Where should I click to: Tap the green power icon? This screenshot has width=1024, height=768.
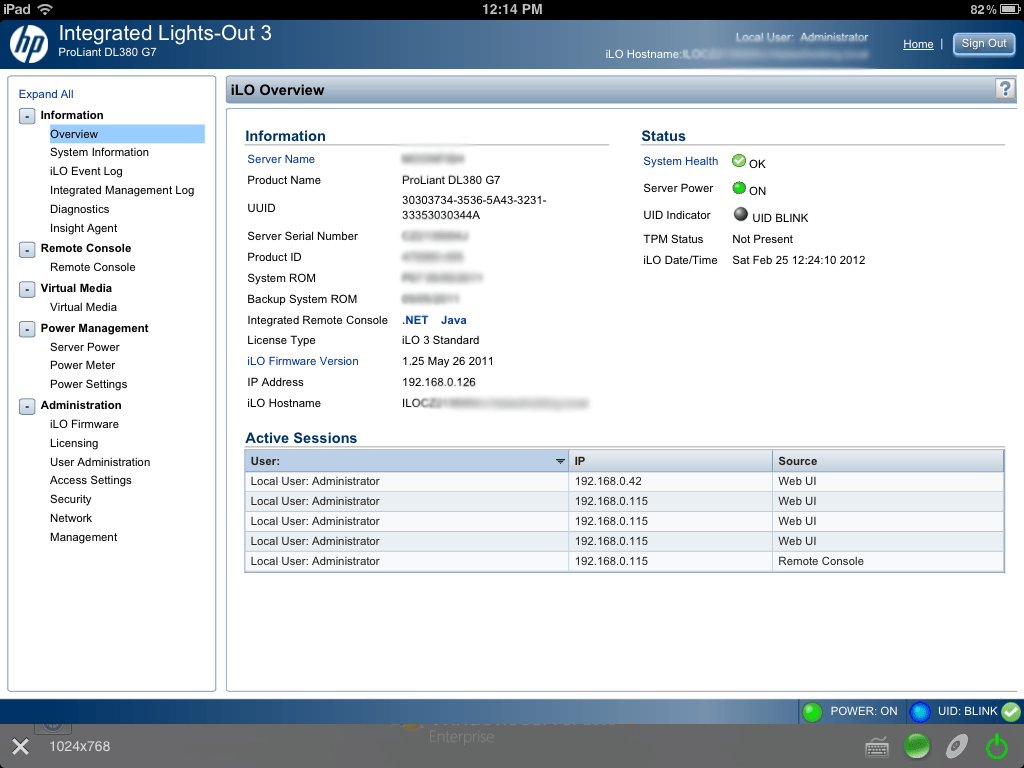[x=997, y=745]
